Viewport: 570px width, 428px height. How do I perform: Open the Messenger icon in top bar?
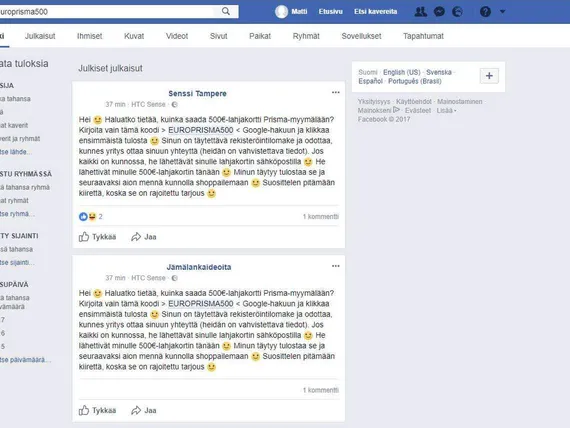point(439,12)
